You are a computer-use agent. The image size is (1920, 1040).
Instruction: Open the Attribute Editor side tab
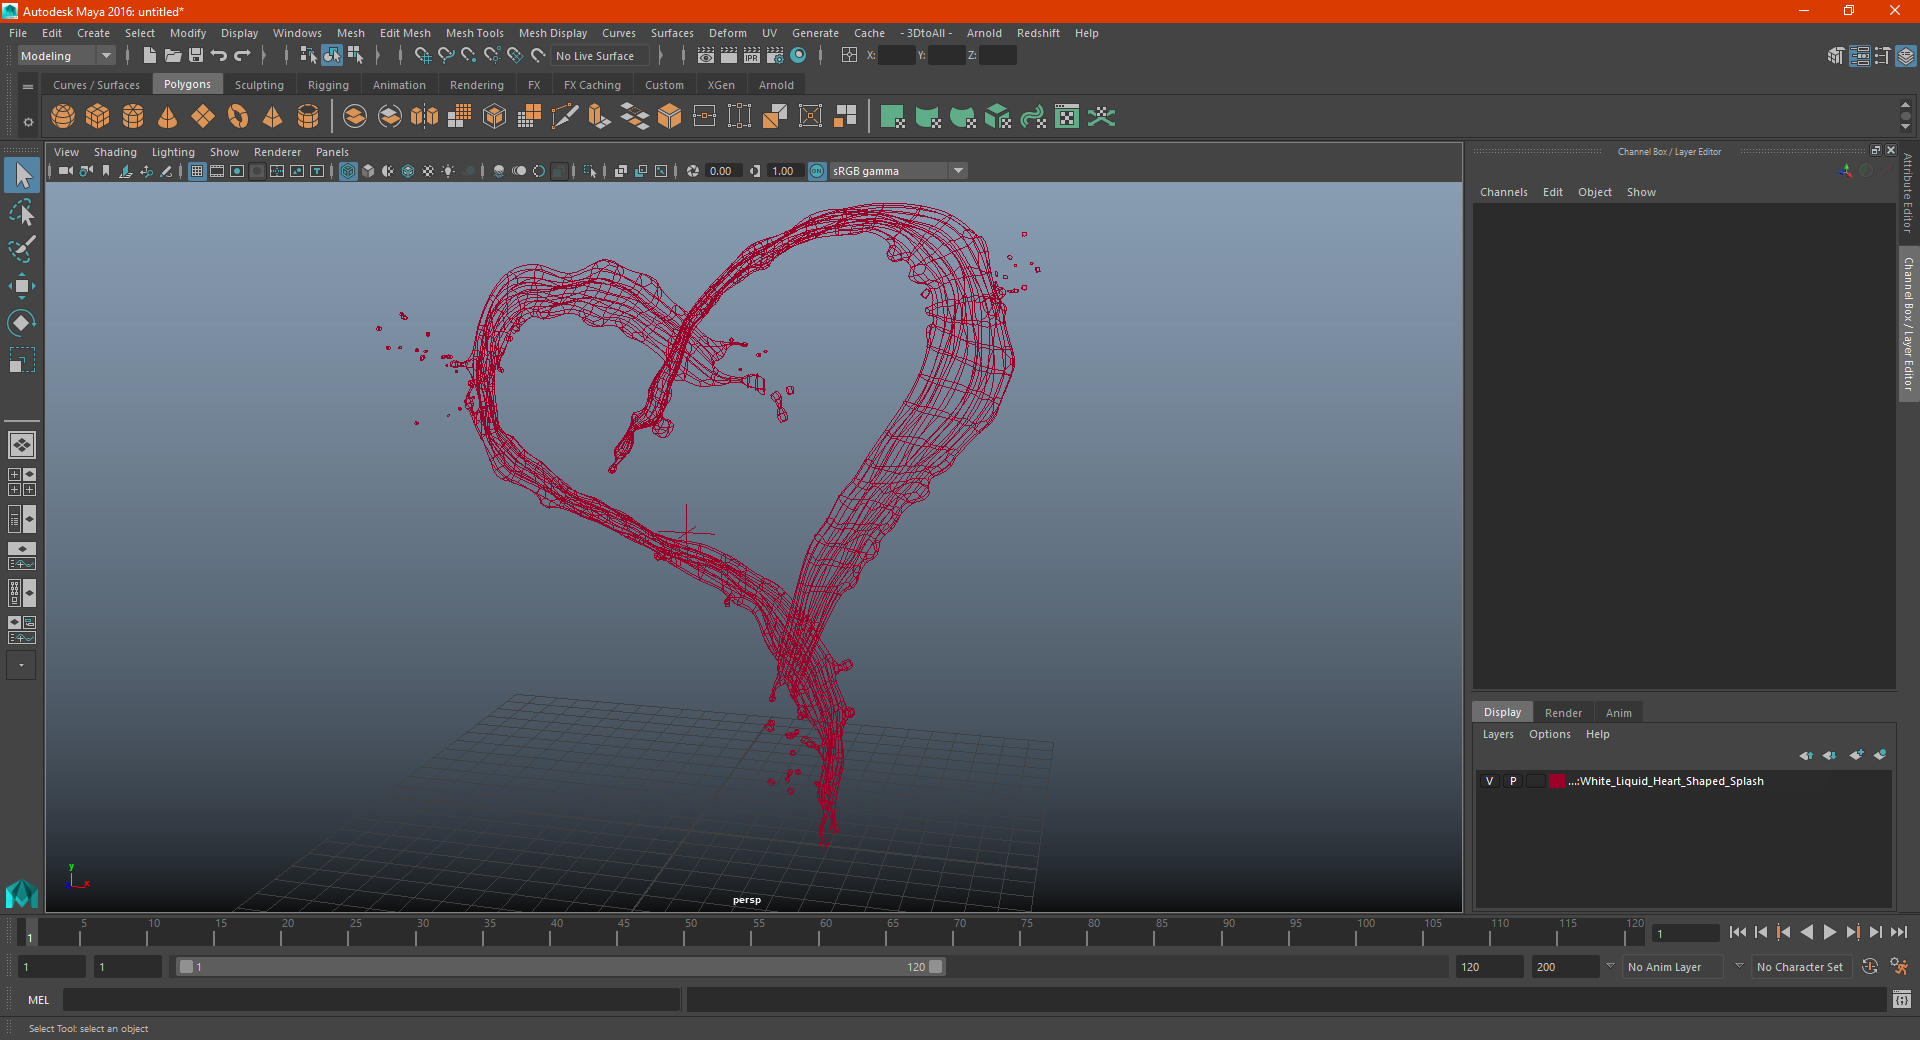click(1908, 194)
